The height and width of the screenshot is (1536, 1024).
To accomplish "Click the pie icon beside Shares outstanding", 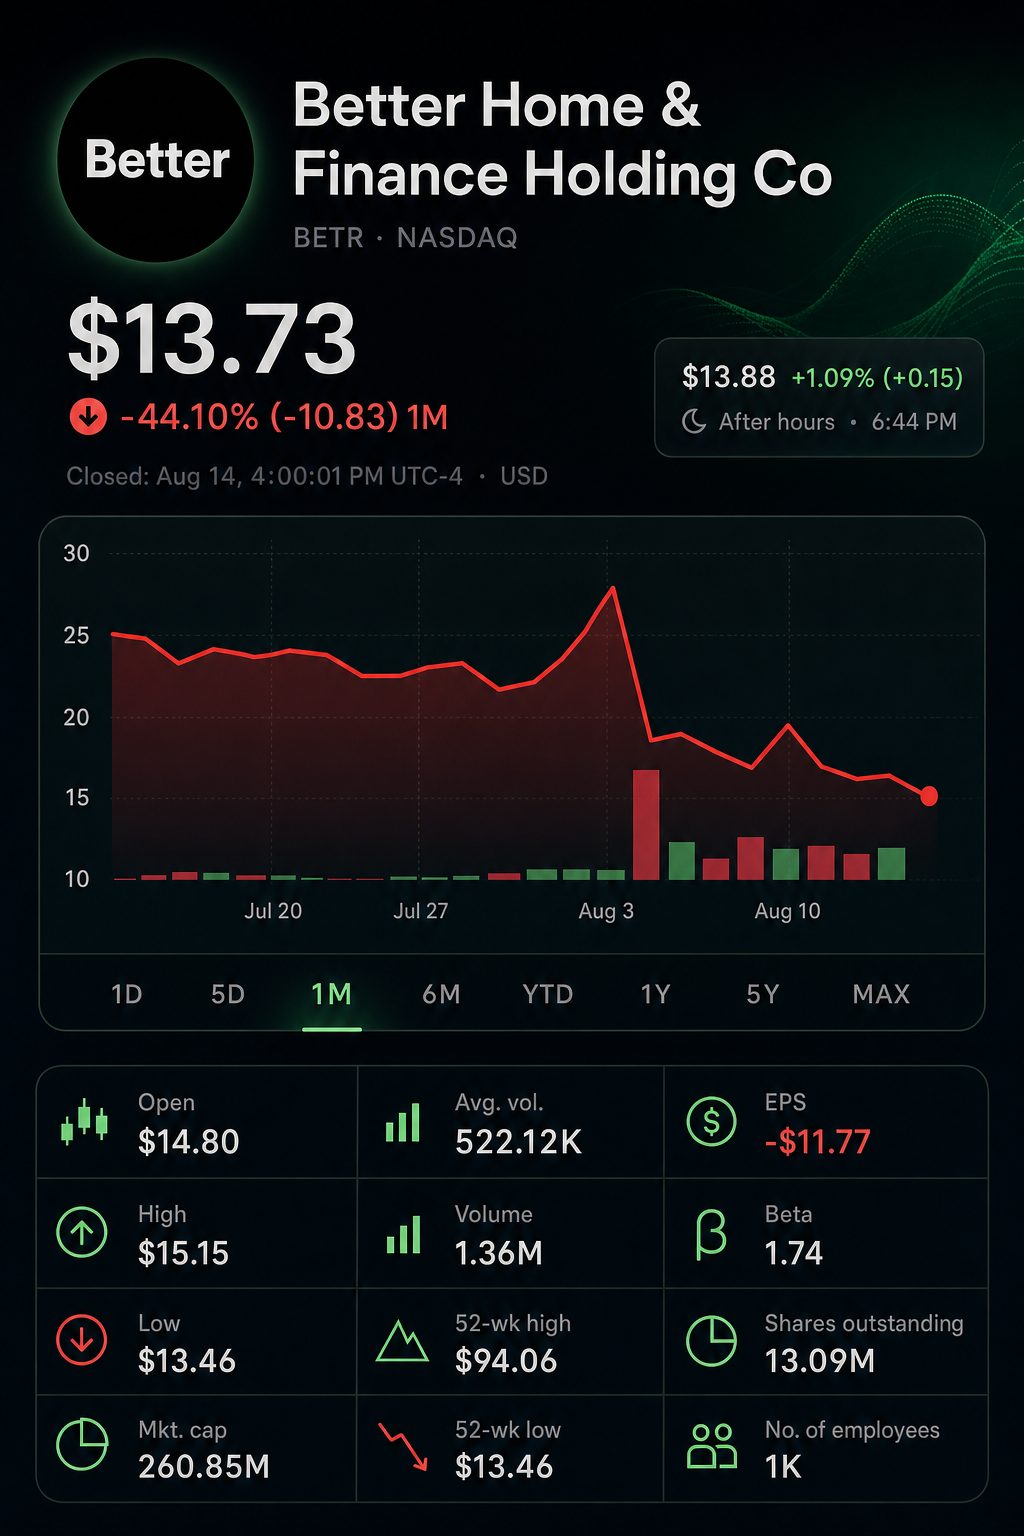I will [711, 1341].
